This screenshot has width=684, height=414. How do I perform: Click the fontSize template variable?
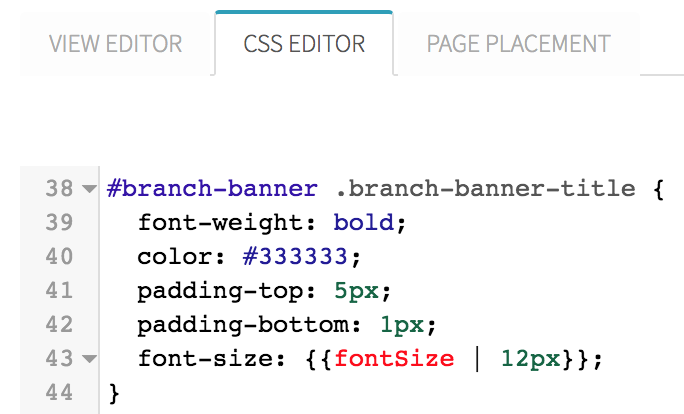[x=394, y=359]
